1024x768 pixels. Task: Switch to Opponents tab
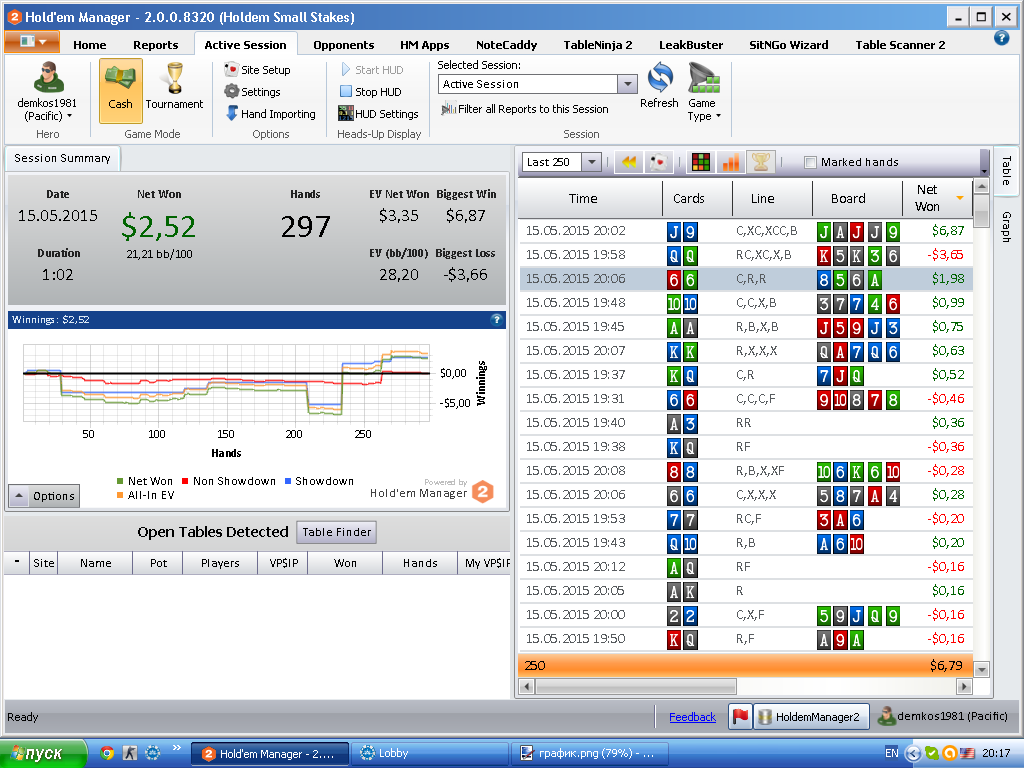tap(344, 44)
